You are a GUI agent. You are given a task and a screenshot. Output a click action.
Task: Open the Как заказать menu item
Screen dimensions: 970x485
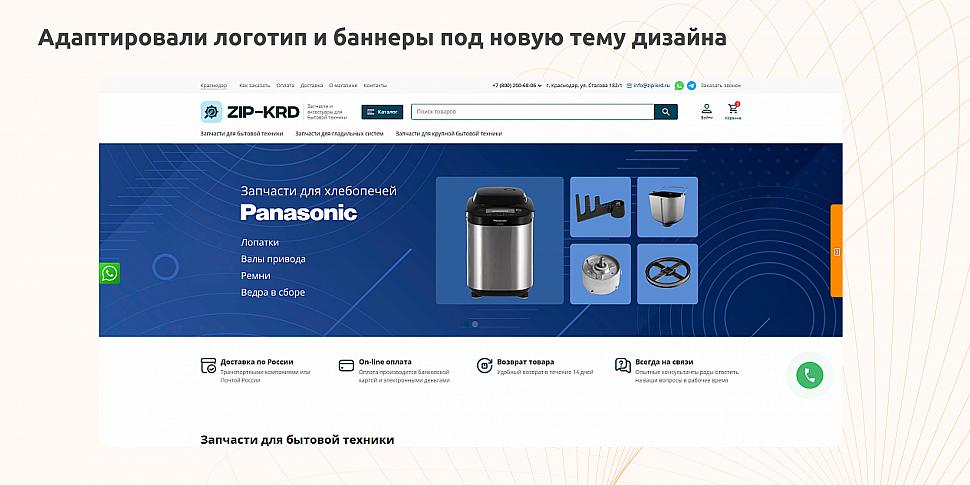pos(255,85)
